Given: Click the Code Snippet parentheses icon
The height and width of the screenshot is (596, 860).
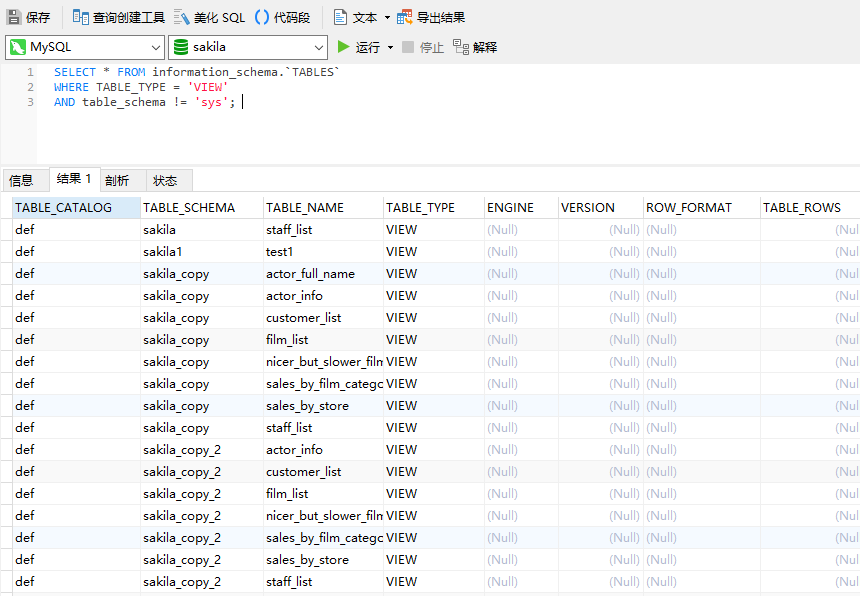Looking at the screenshot, I should [x=262, y=18].
